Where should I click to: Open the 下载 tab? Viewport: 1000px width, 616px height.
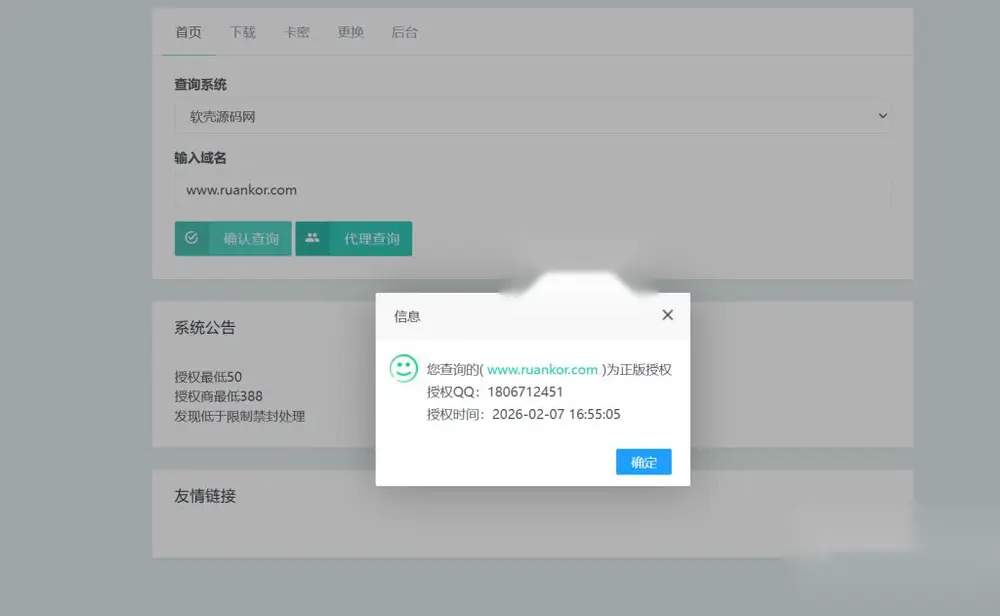click(242, 32)
